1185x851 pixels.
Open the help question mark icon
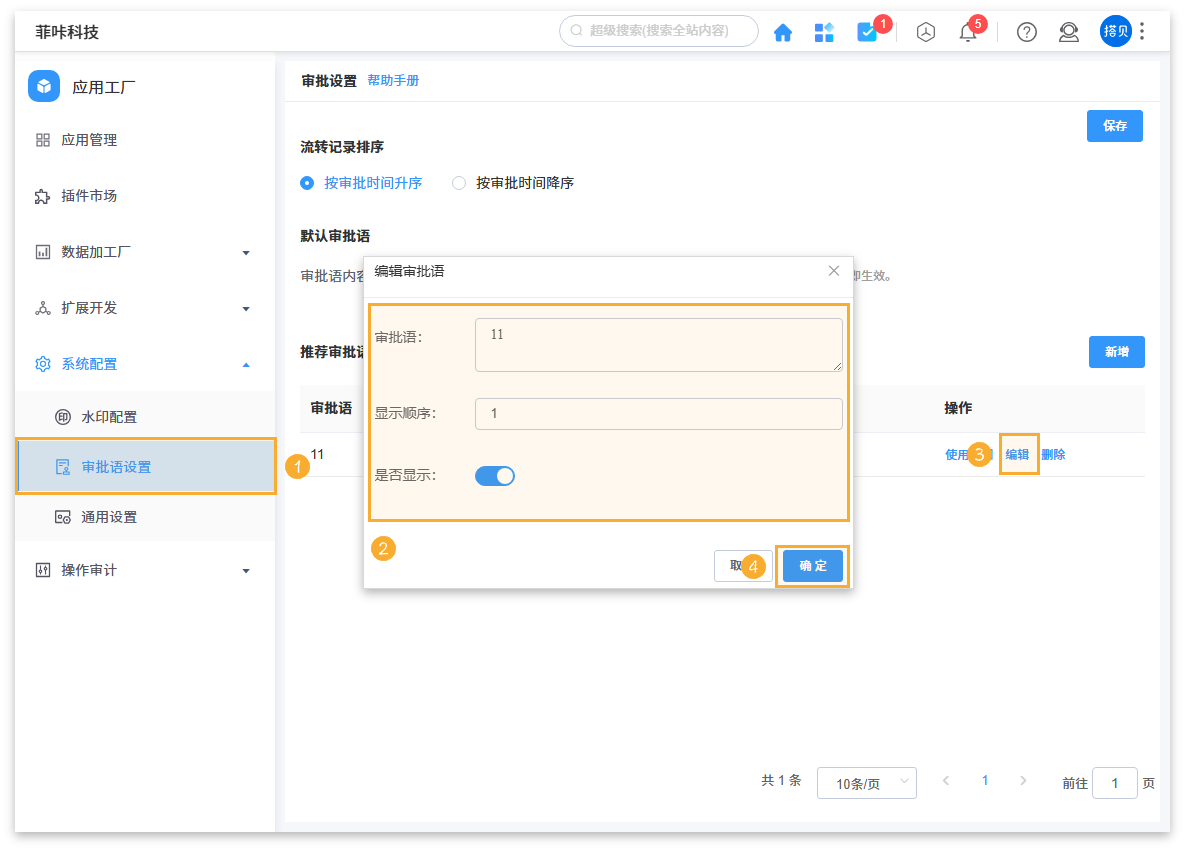[x=1026, y=32]
